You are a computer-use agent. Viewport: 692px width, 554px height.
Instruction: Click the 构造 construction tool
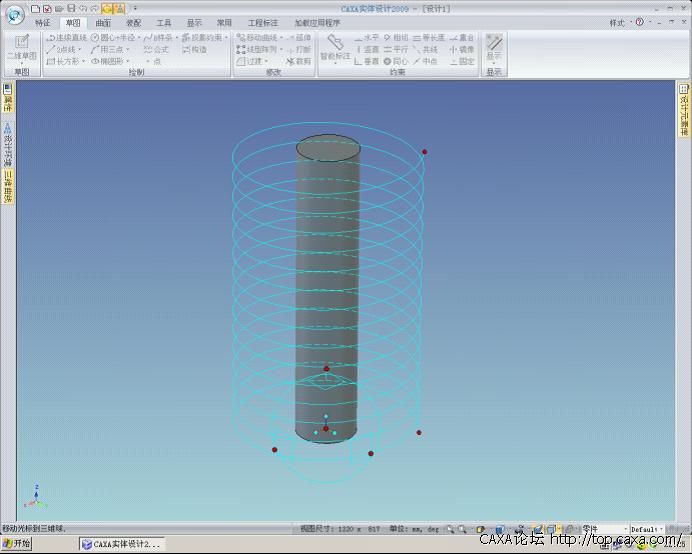194,49
